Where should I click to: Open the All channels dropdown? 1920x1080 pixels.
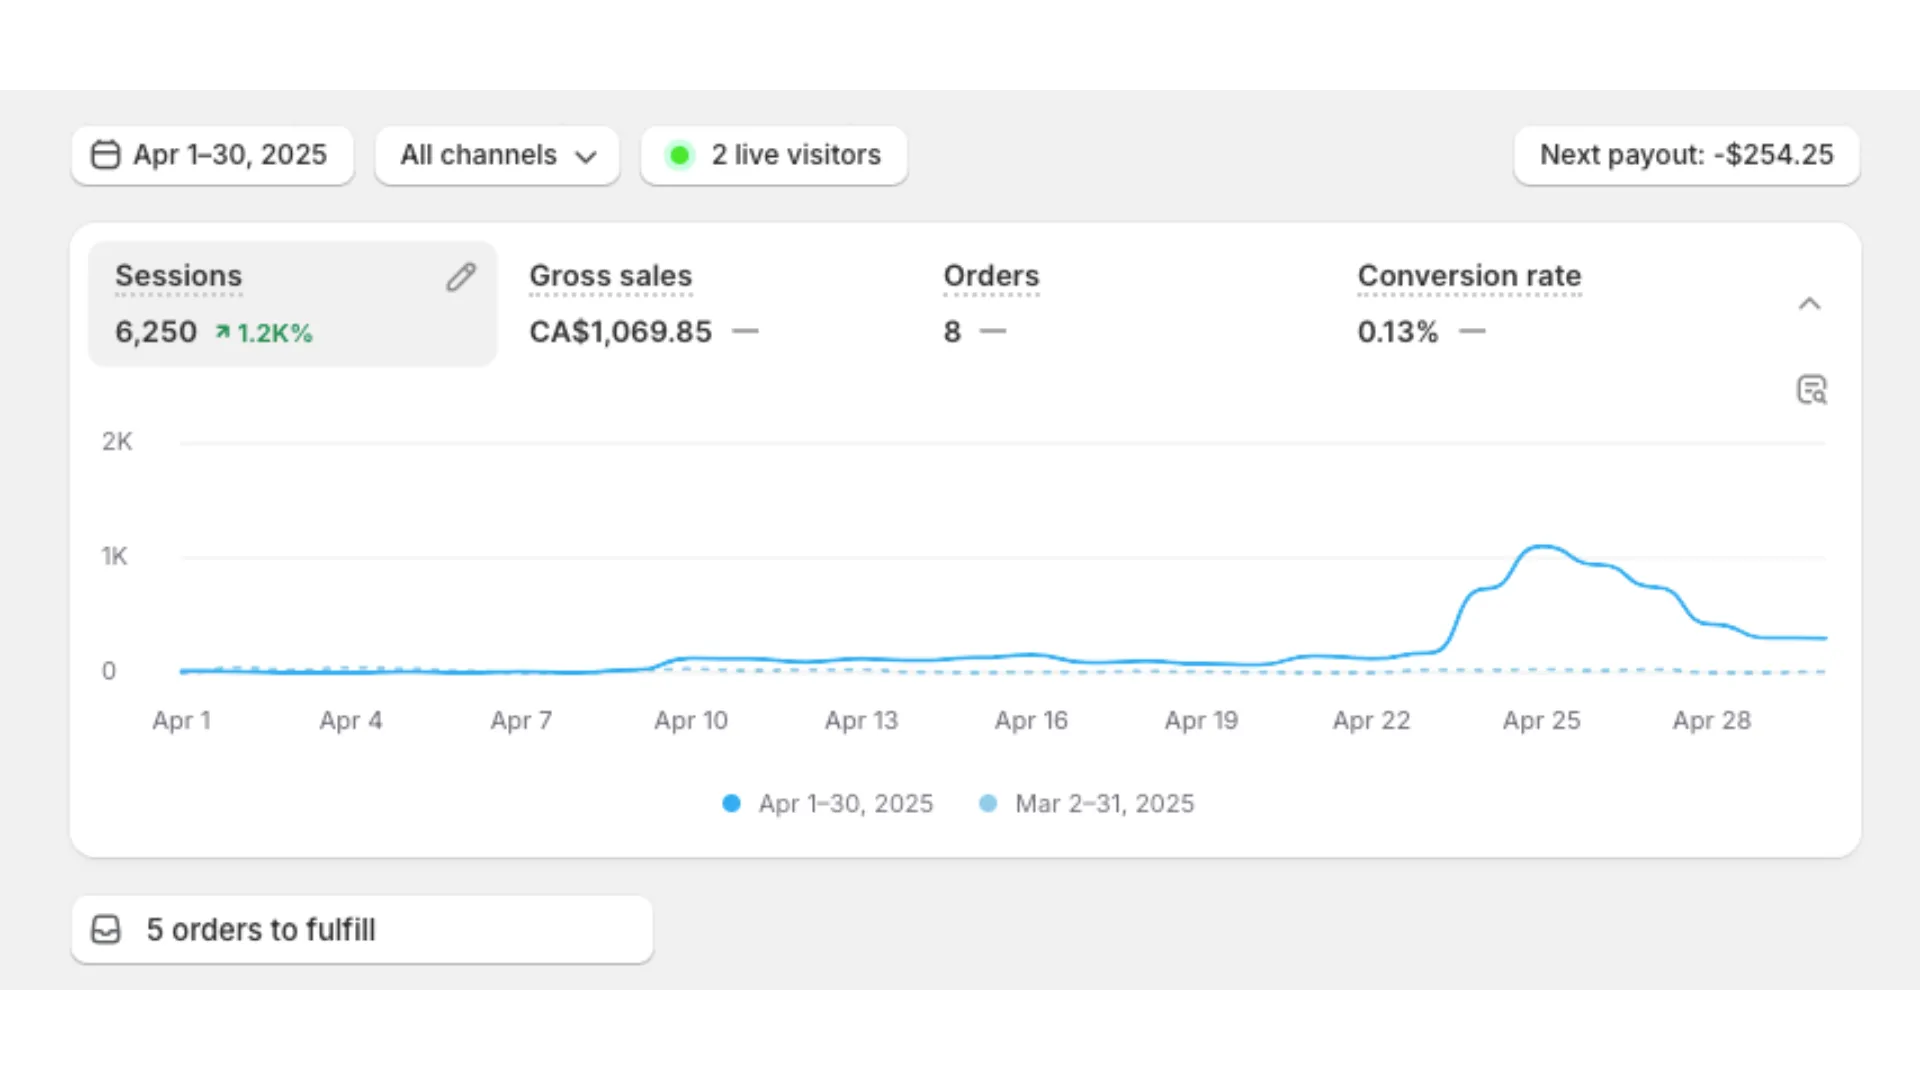pyautogui.click(x=497, y=155)
